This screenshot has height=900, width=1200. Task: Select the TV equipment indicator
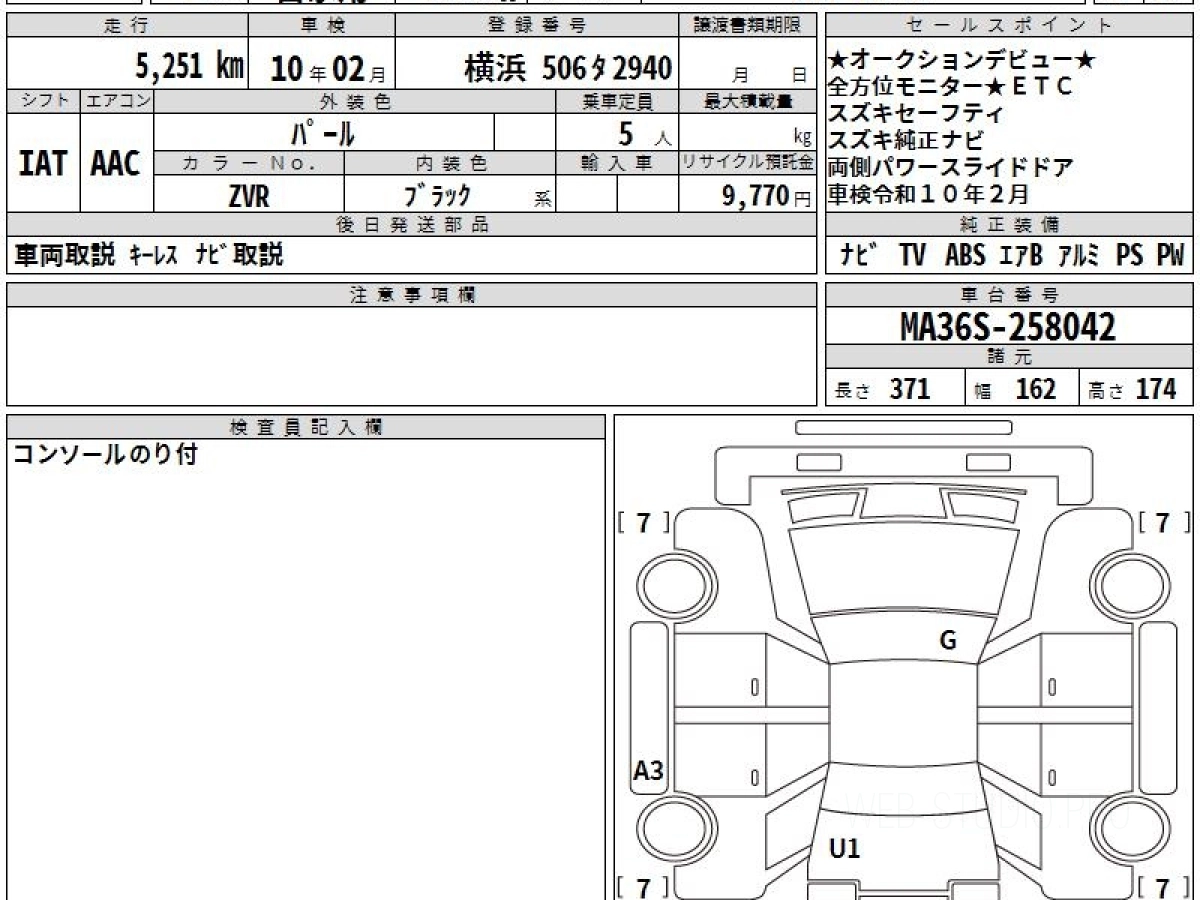(x=911, y=256)
